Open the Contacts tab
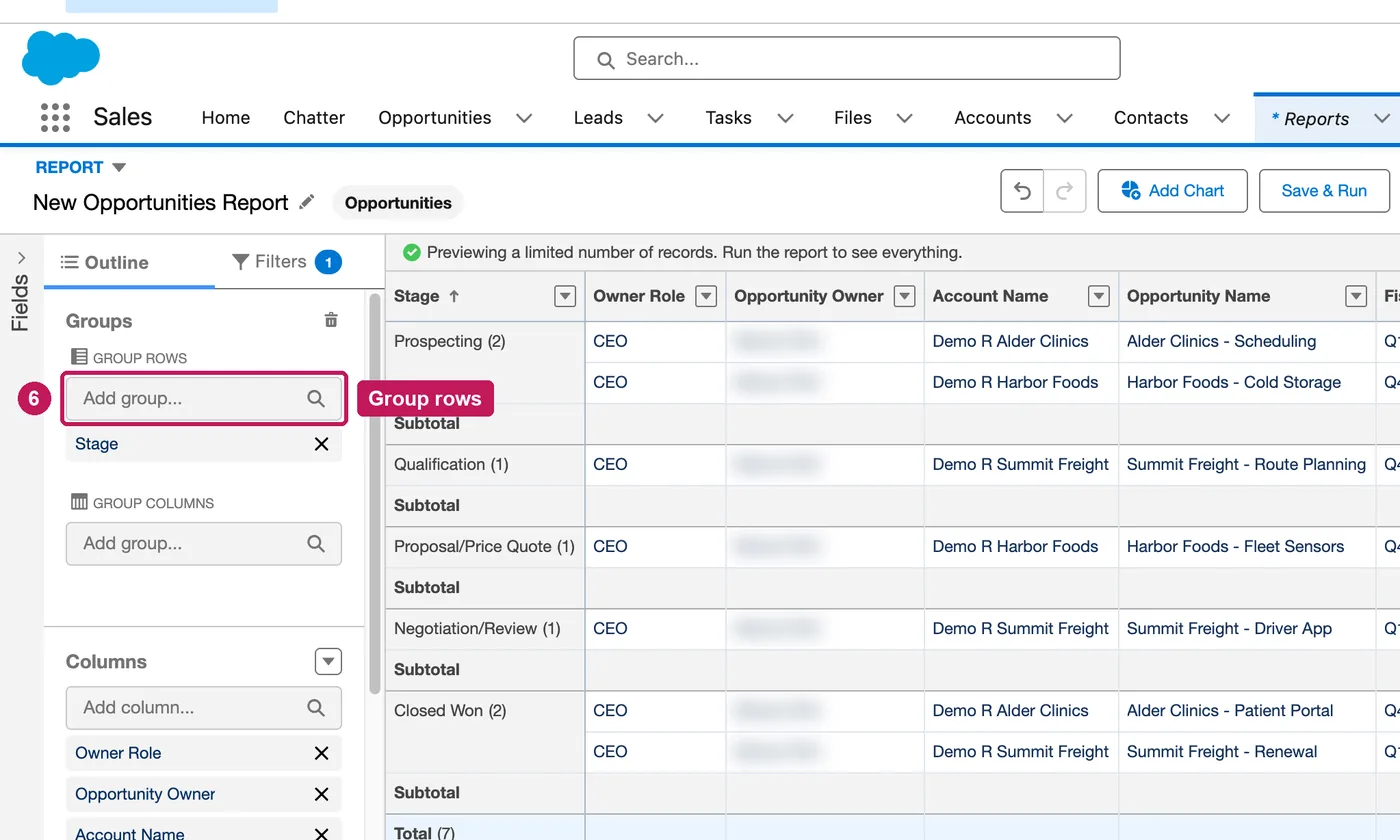Screen dimensions: 1400x840 tap(1151, 118)
